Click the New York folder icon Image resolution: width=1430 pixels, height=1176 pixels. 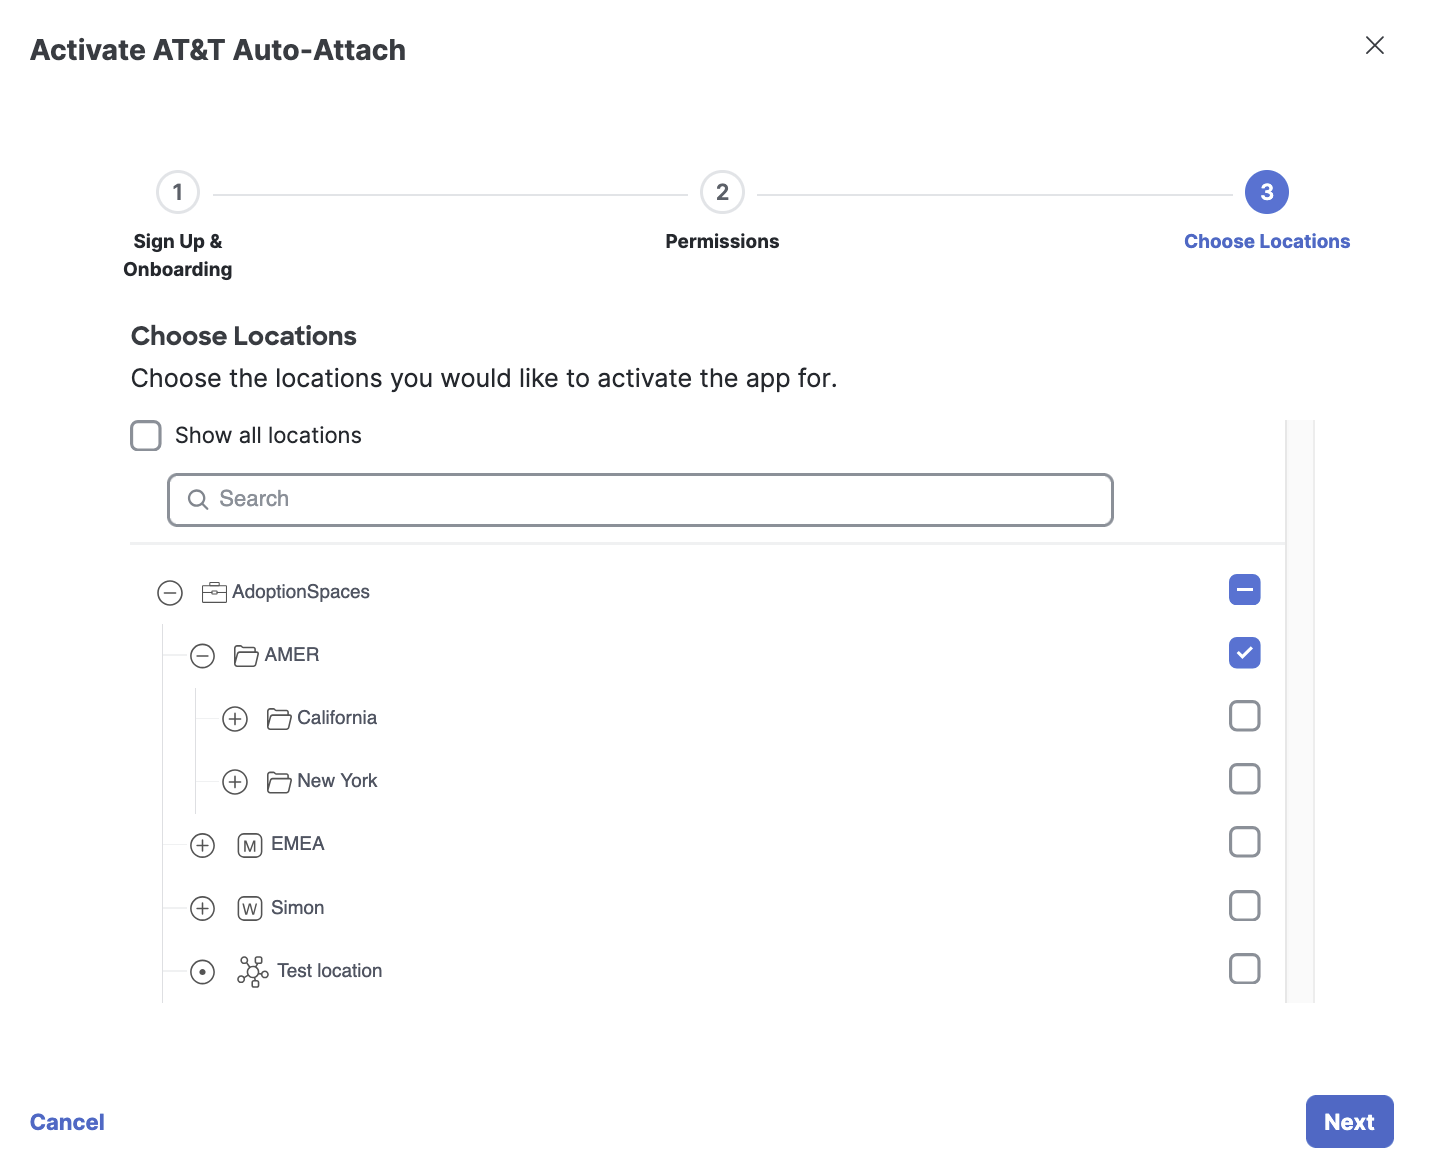tap(279, 781)
